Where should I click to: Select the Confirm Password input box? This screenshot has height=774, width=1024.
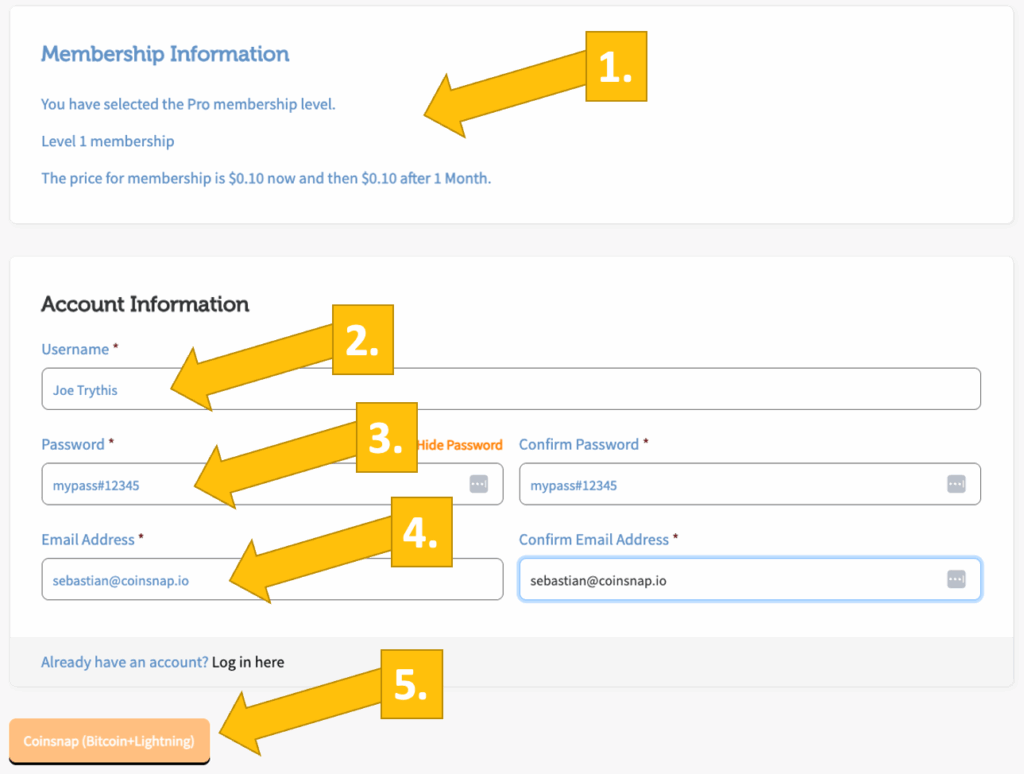tap(730, 485)
